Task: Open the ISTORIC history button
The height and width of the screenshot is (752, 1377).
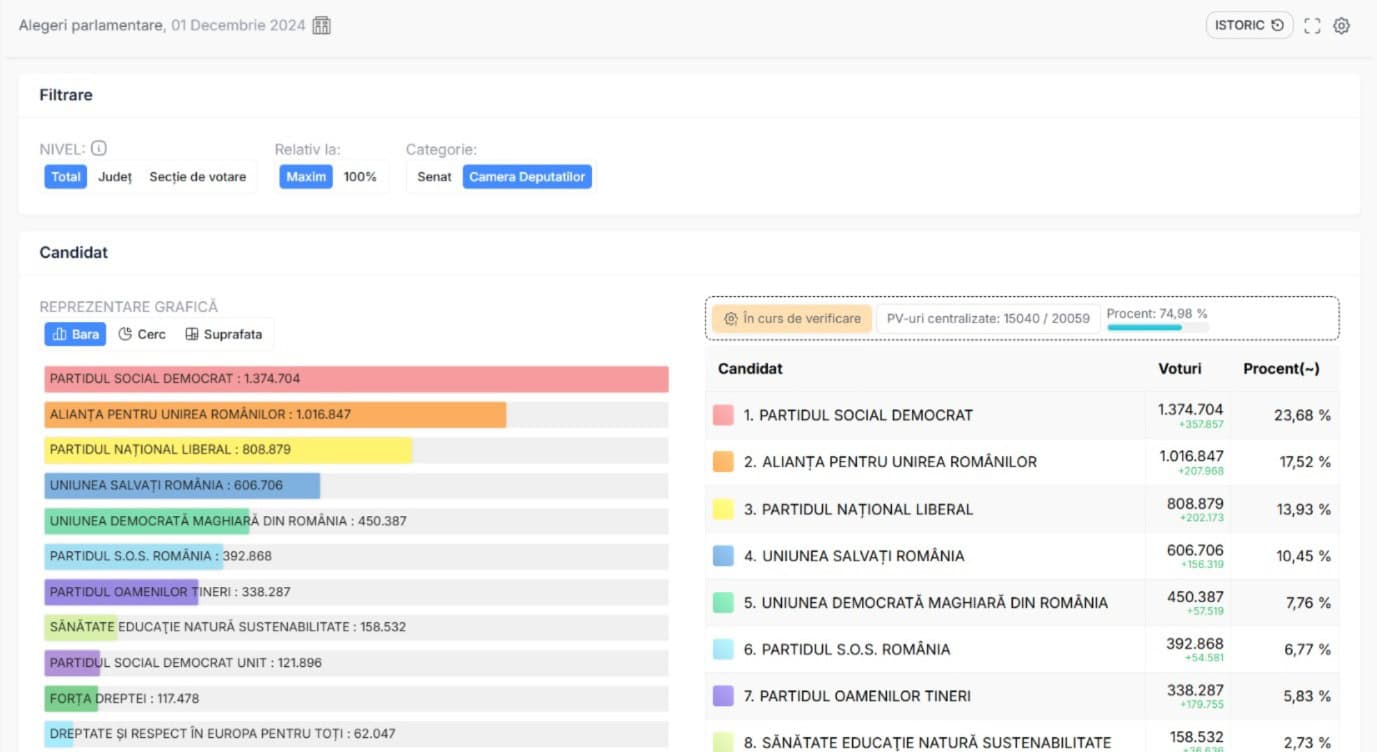Action: [1249, 25]
